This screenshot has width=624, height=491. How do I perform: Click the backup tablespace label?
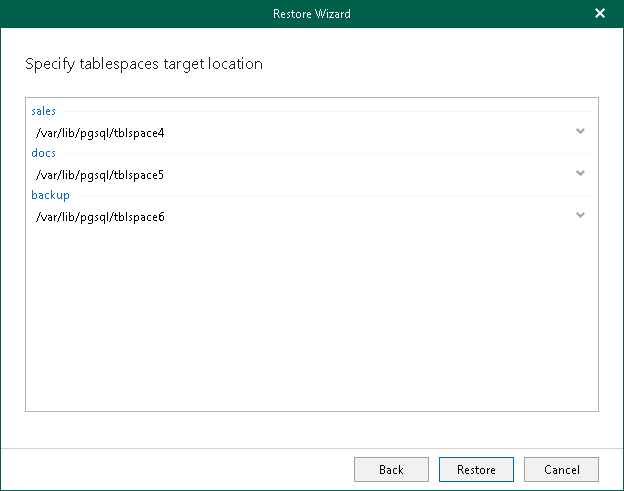(x=50, y=195)
